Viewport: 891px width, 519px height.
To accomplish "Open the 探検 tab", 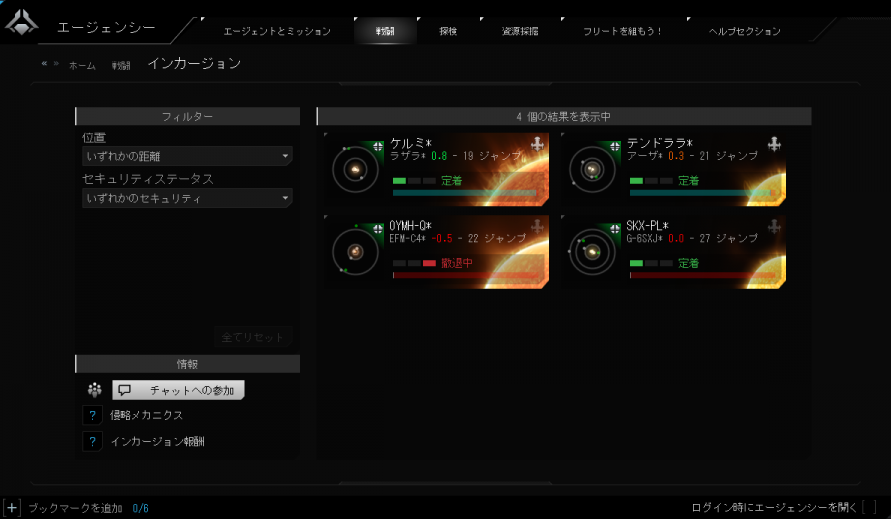I will click(448, 31).
